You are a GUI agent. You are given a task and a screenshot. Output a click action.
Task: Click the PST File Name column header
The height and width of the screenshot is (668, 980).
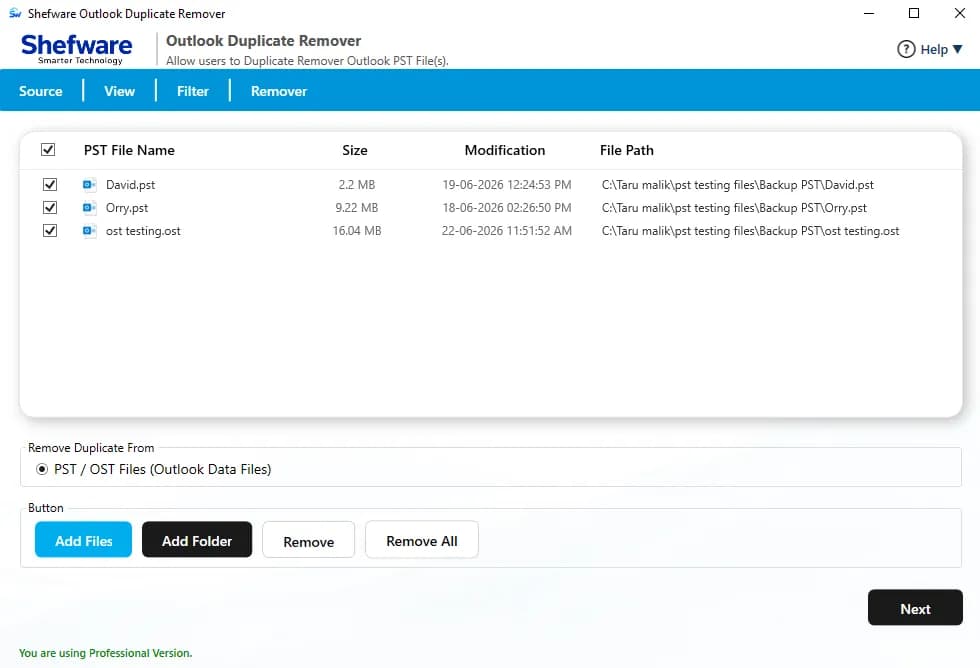(x=129, y=151)
